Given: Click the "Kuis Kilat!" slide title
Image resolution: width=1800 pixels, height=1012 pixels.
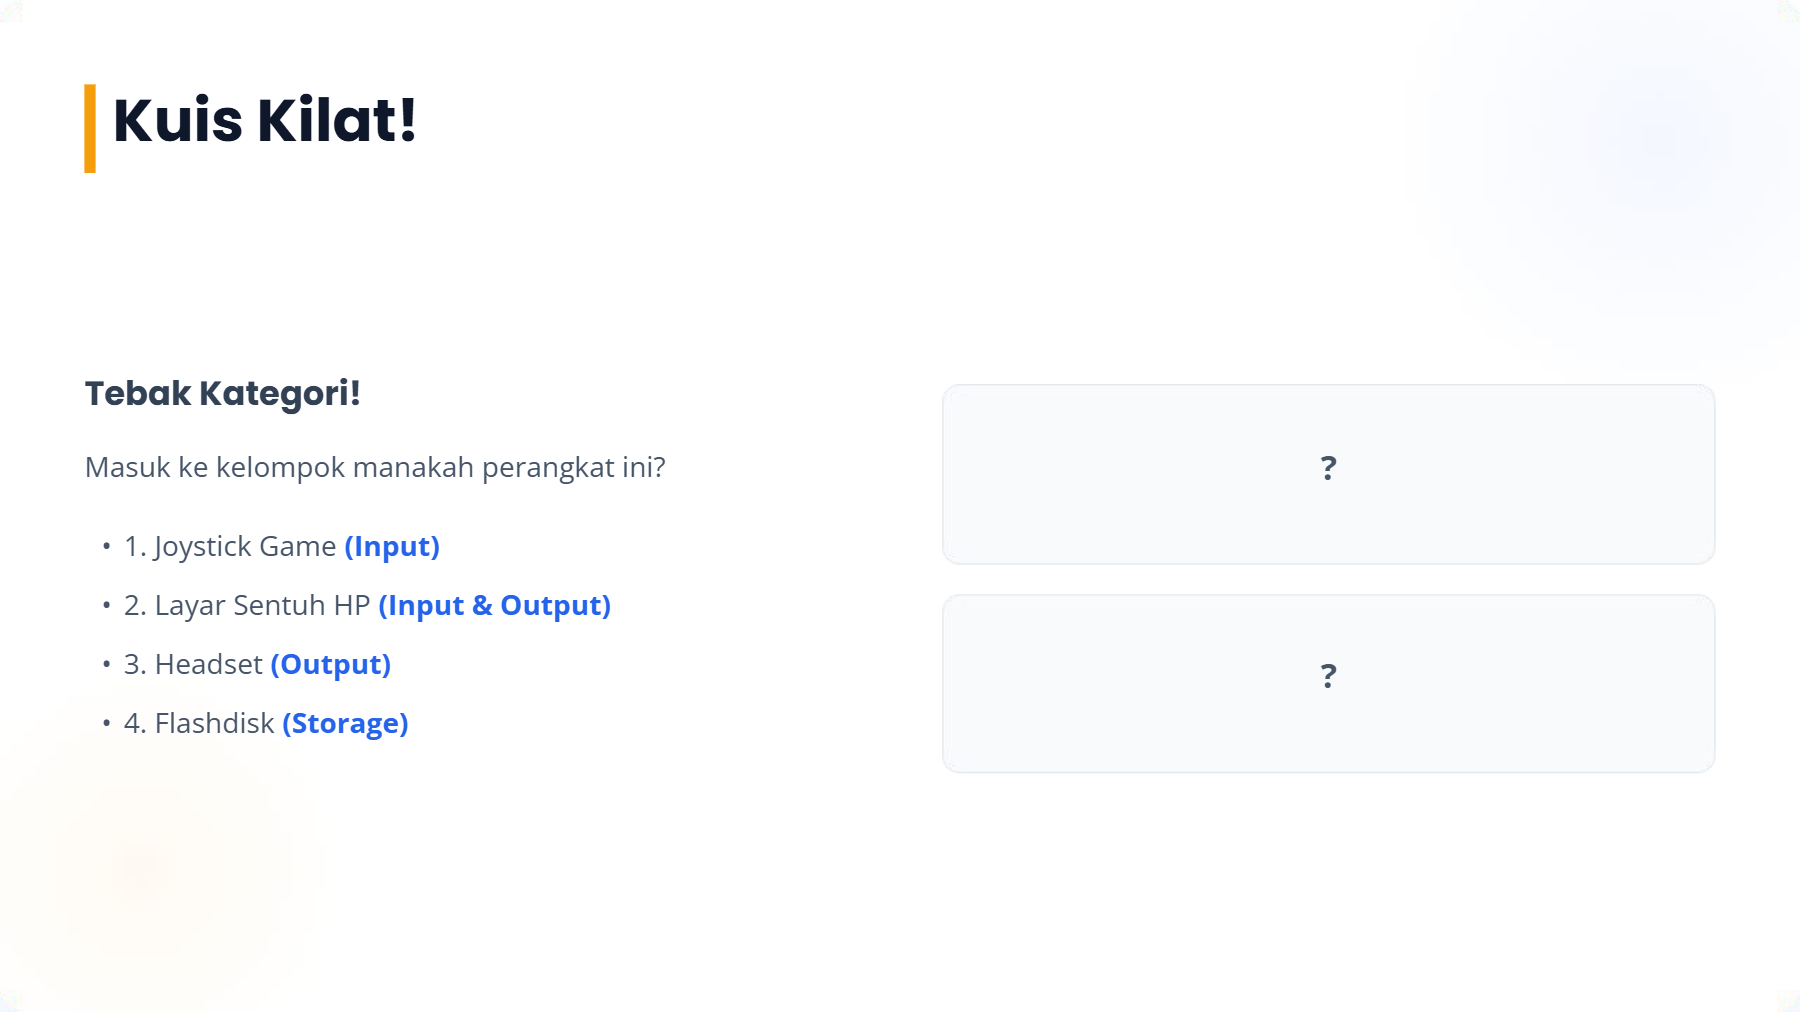Looking at the screenshot, I should click(x=265, y=121).
